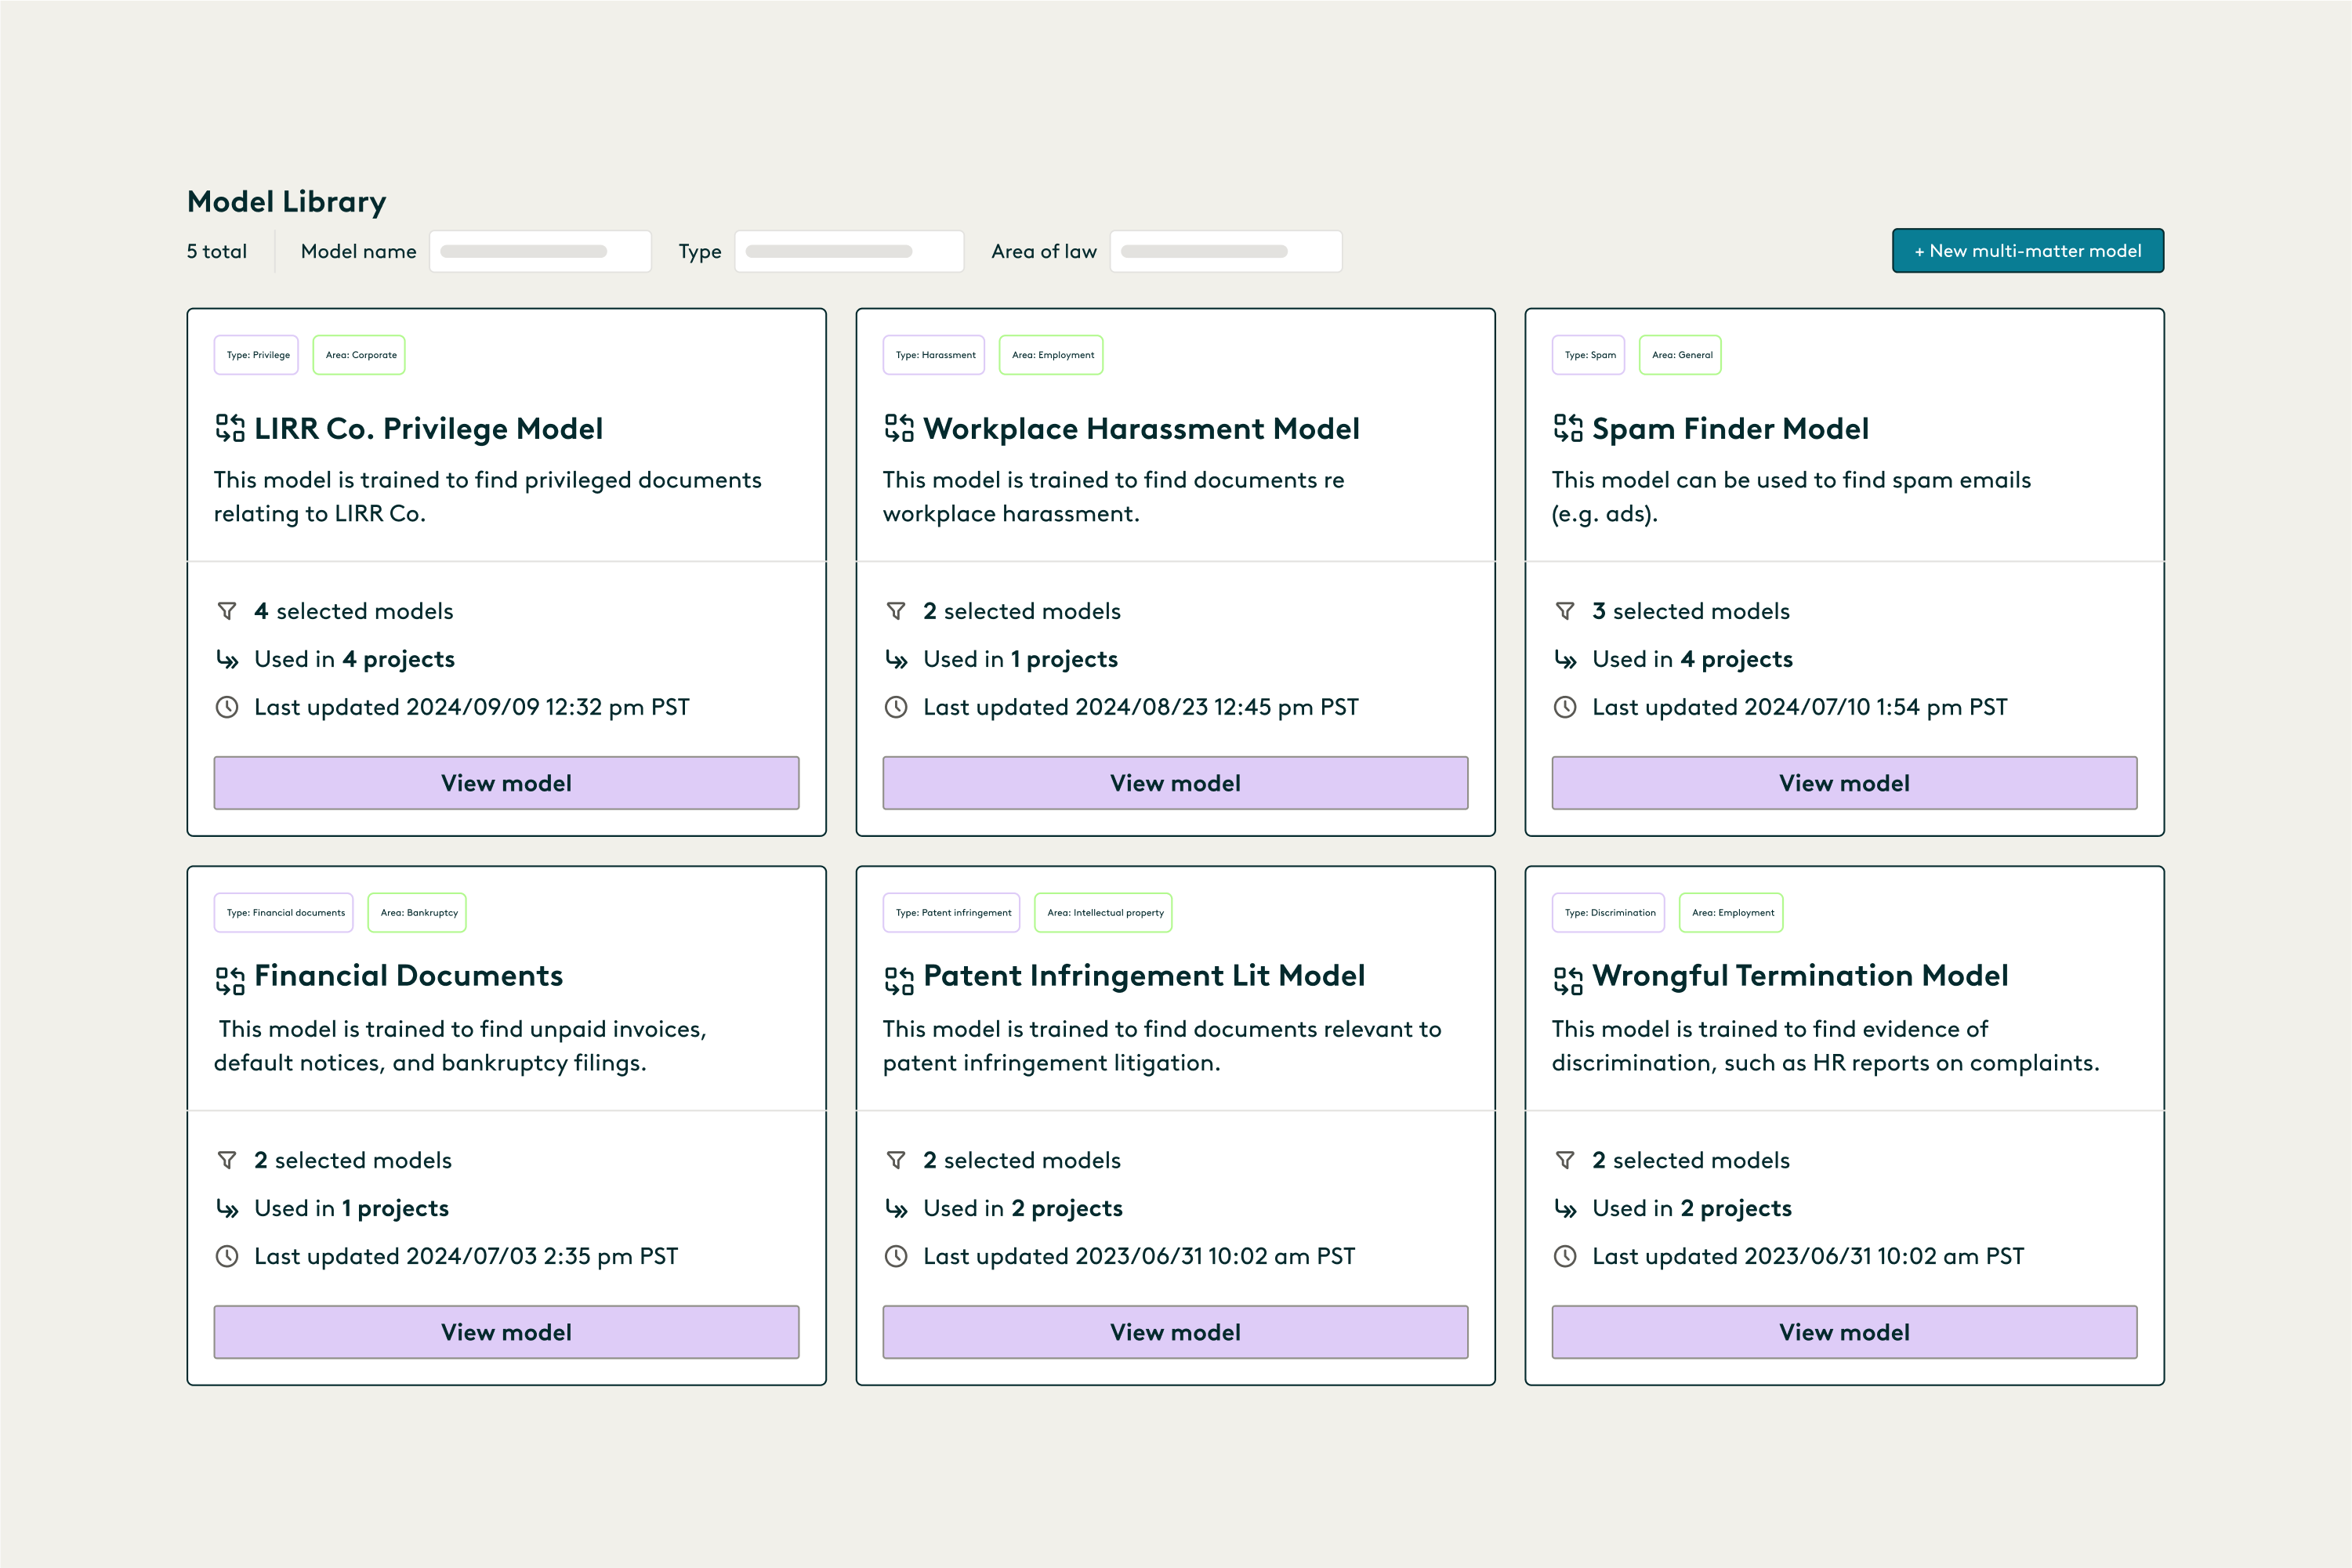View the LIRR Co. Privilege Model
The height and width of the screenshot is (1568, 2352).
tap(506, 783)
